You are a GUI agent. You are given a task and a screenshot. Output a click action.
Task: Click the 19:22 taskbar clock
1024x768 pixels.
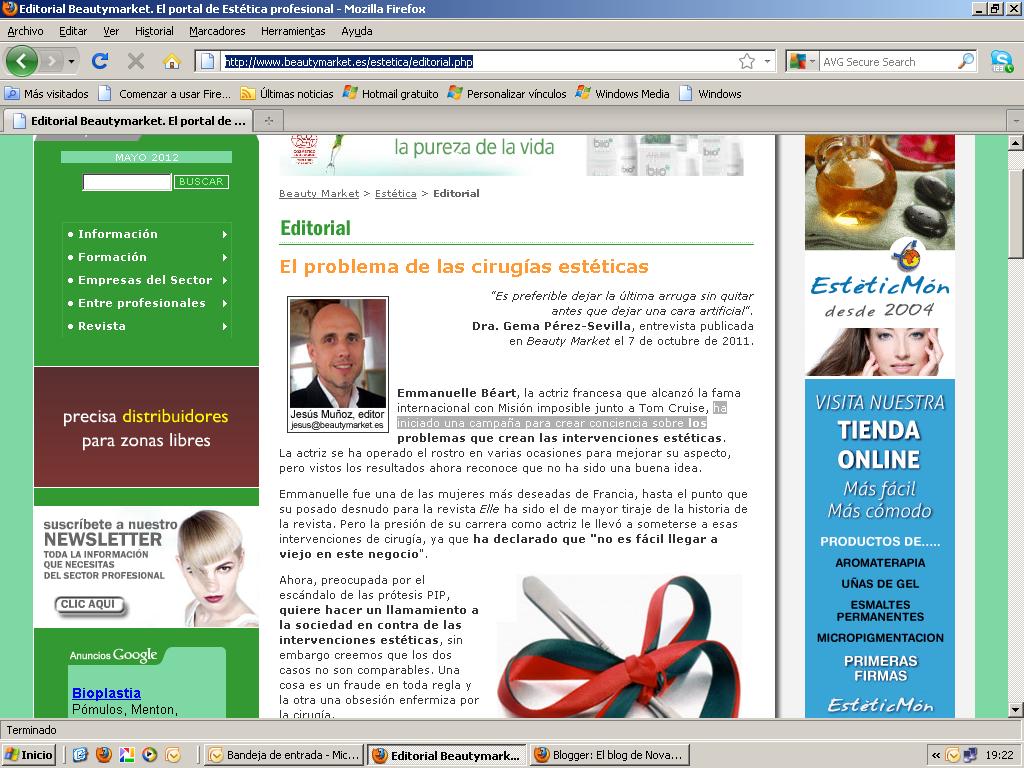click(999, 756)
